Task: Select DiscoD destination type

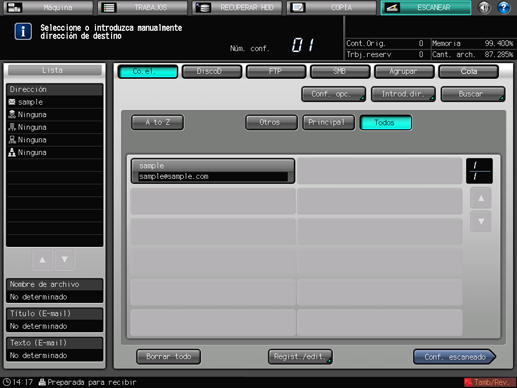Action: [212, 71]
